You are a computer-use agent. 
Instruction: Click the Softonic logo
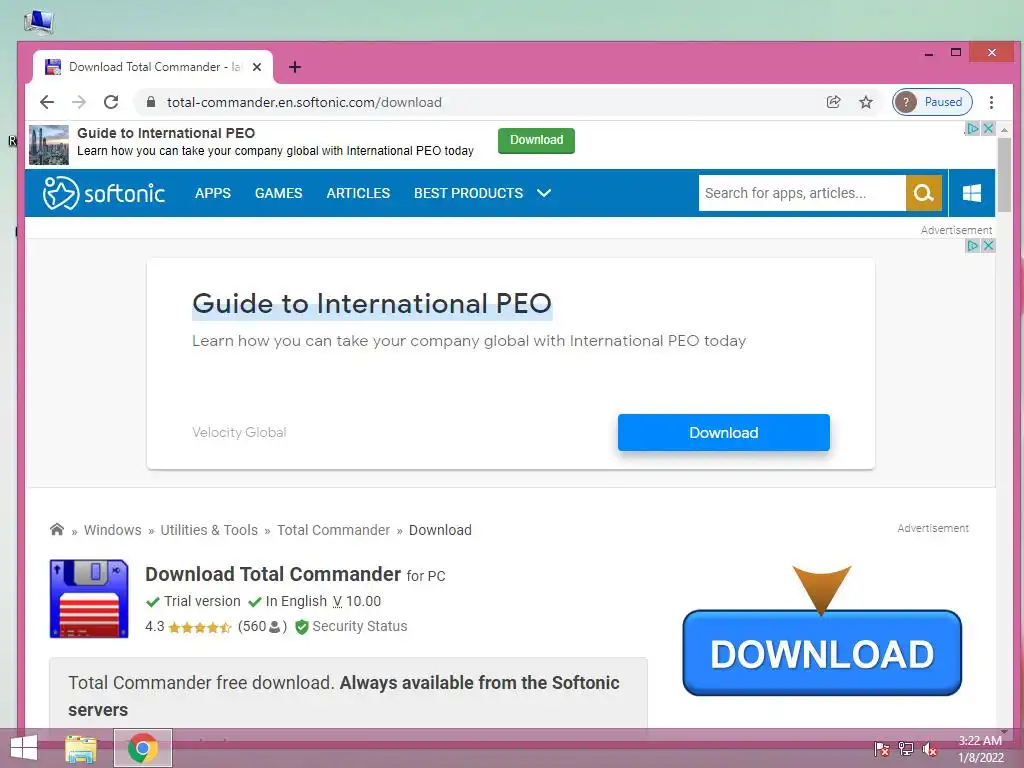tap(103, 193)
